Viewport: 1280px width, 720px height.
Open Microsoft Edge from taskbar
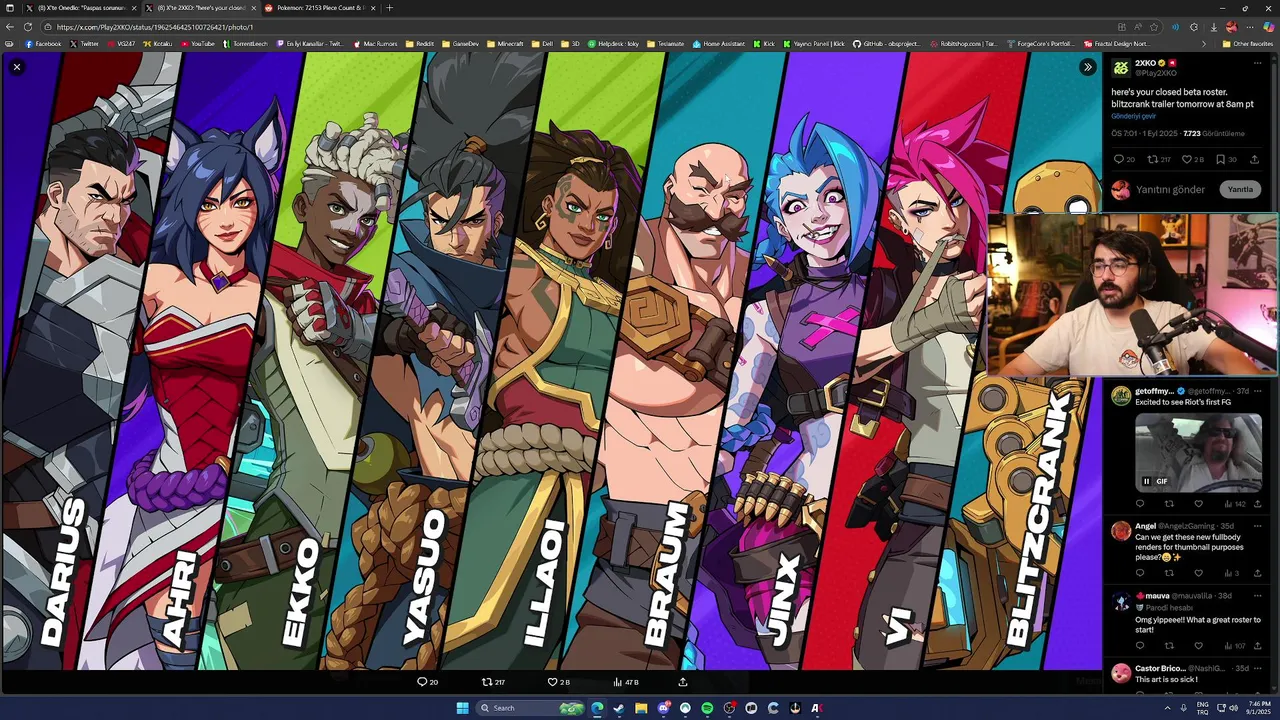tap(597, 708)
